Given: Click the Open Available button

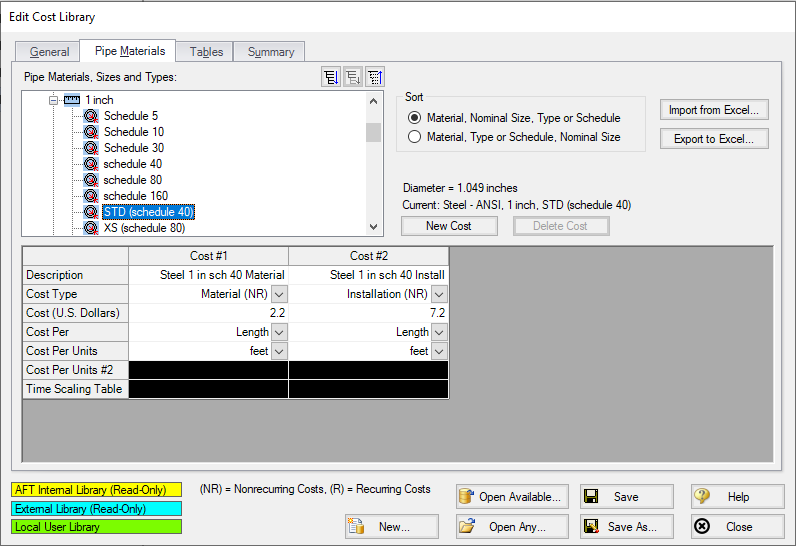Looking at the screenshot, I should [512, 496].
